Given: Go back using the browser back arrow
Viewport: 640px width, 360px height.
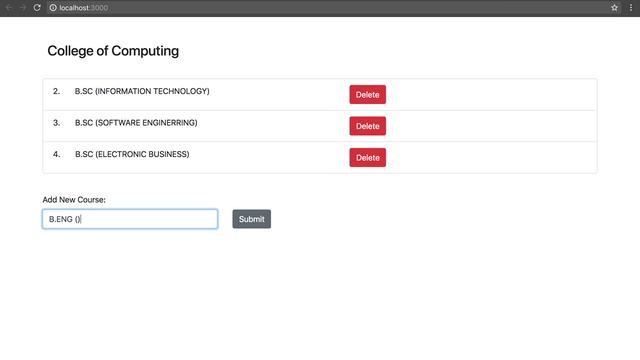Looking at the screenshot, I should tap(9, 8).
